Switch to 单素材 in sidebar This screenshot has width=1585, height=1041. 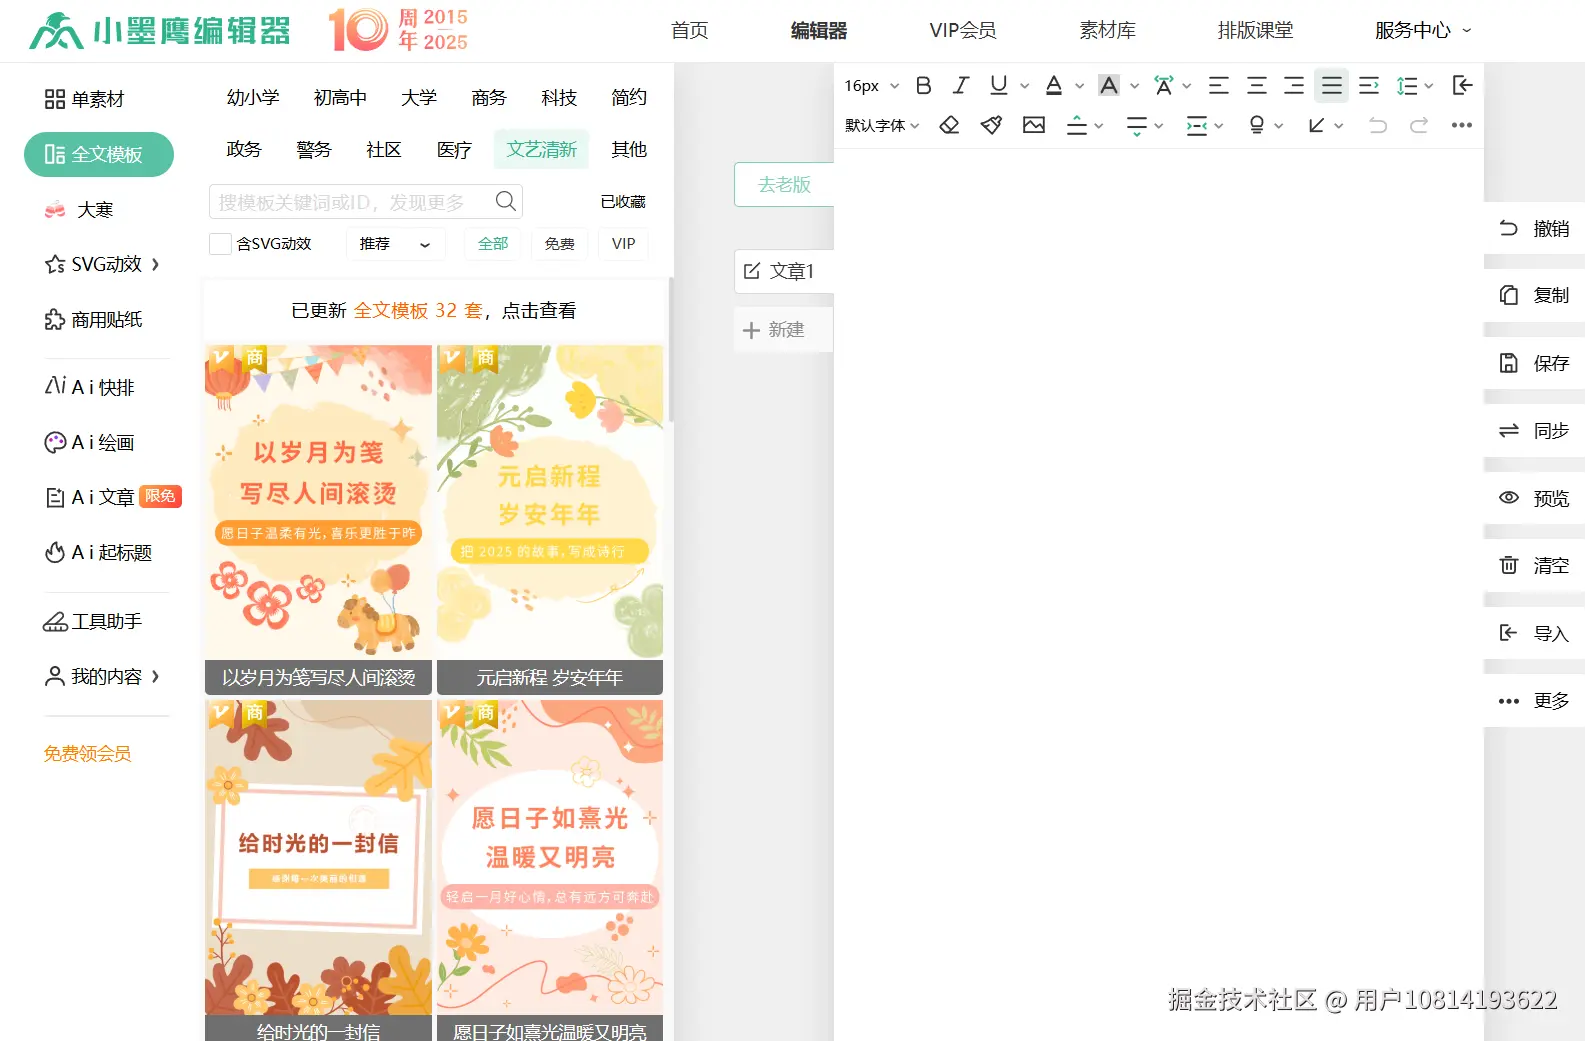click(85, 99)
